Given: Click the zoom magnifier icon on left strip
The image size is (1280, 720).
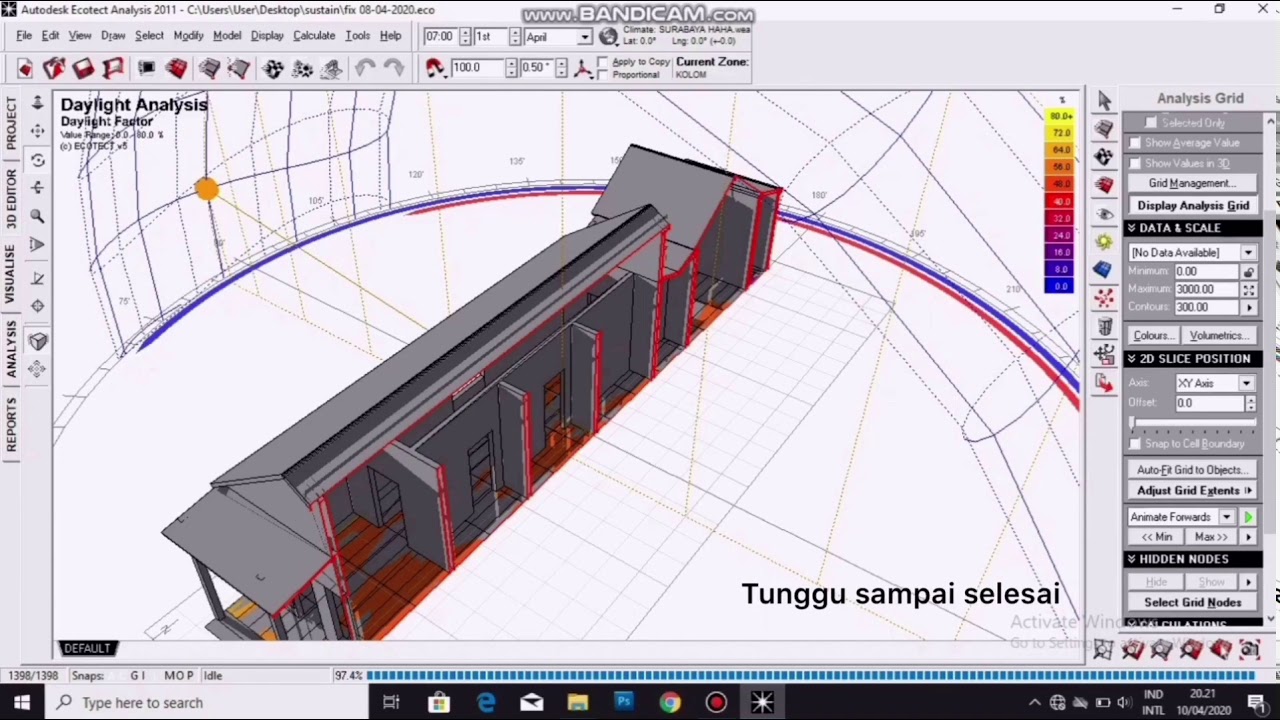Looking at the screenshot, I should (x=37, y=216).
